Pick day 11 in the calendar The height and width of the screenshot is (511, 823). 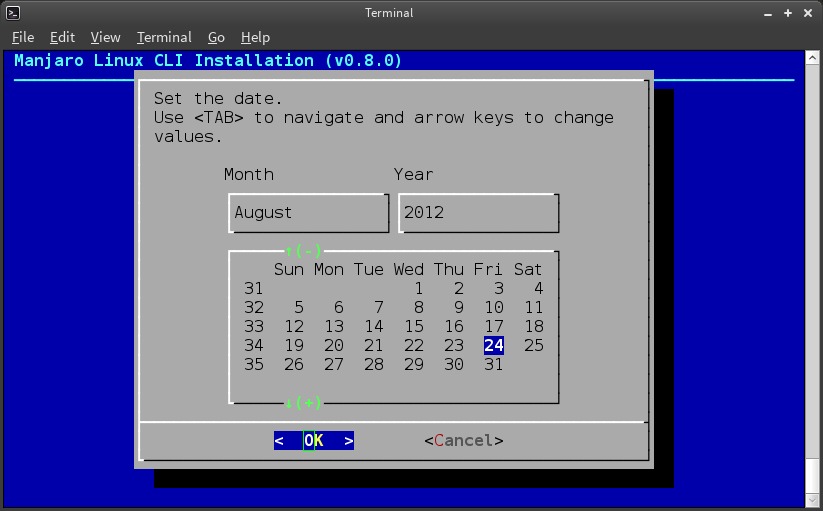534,307
